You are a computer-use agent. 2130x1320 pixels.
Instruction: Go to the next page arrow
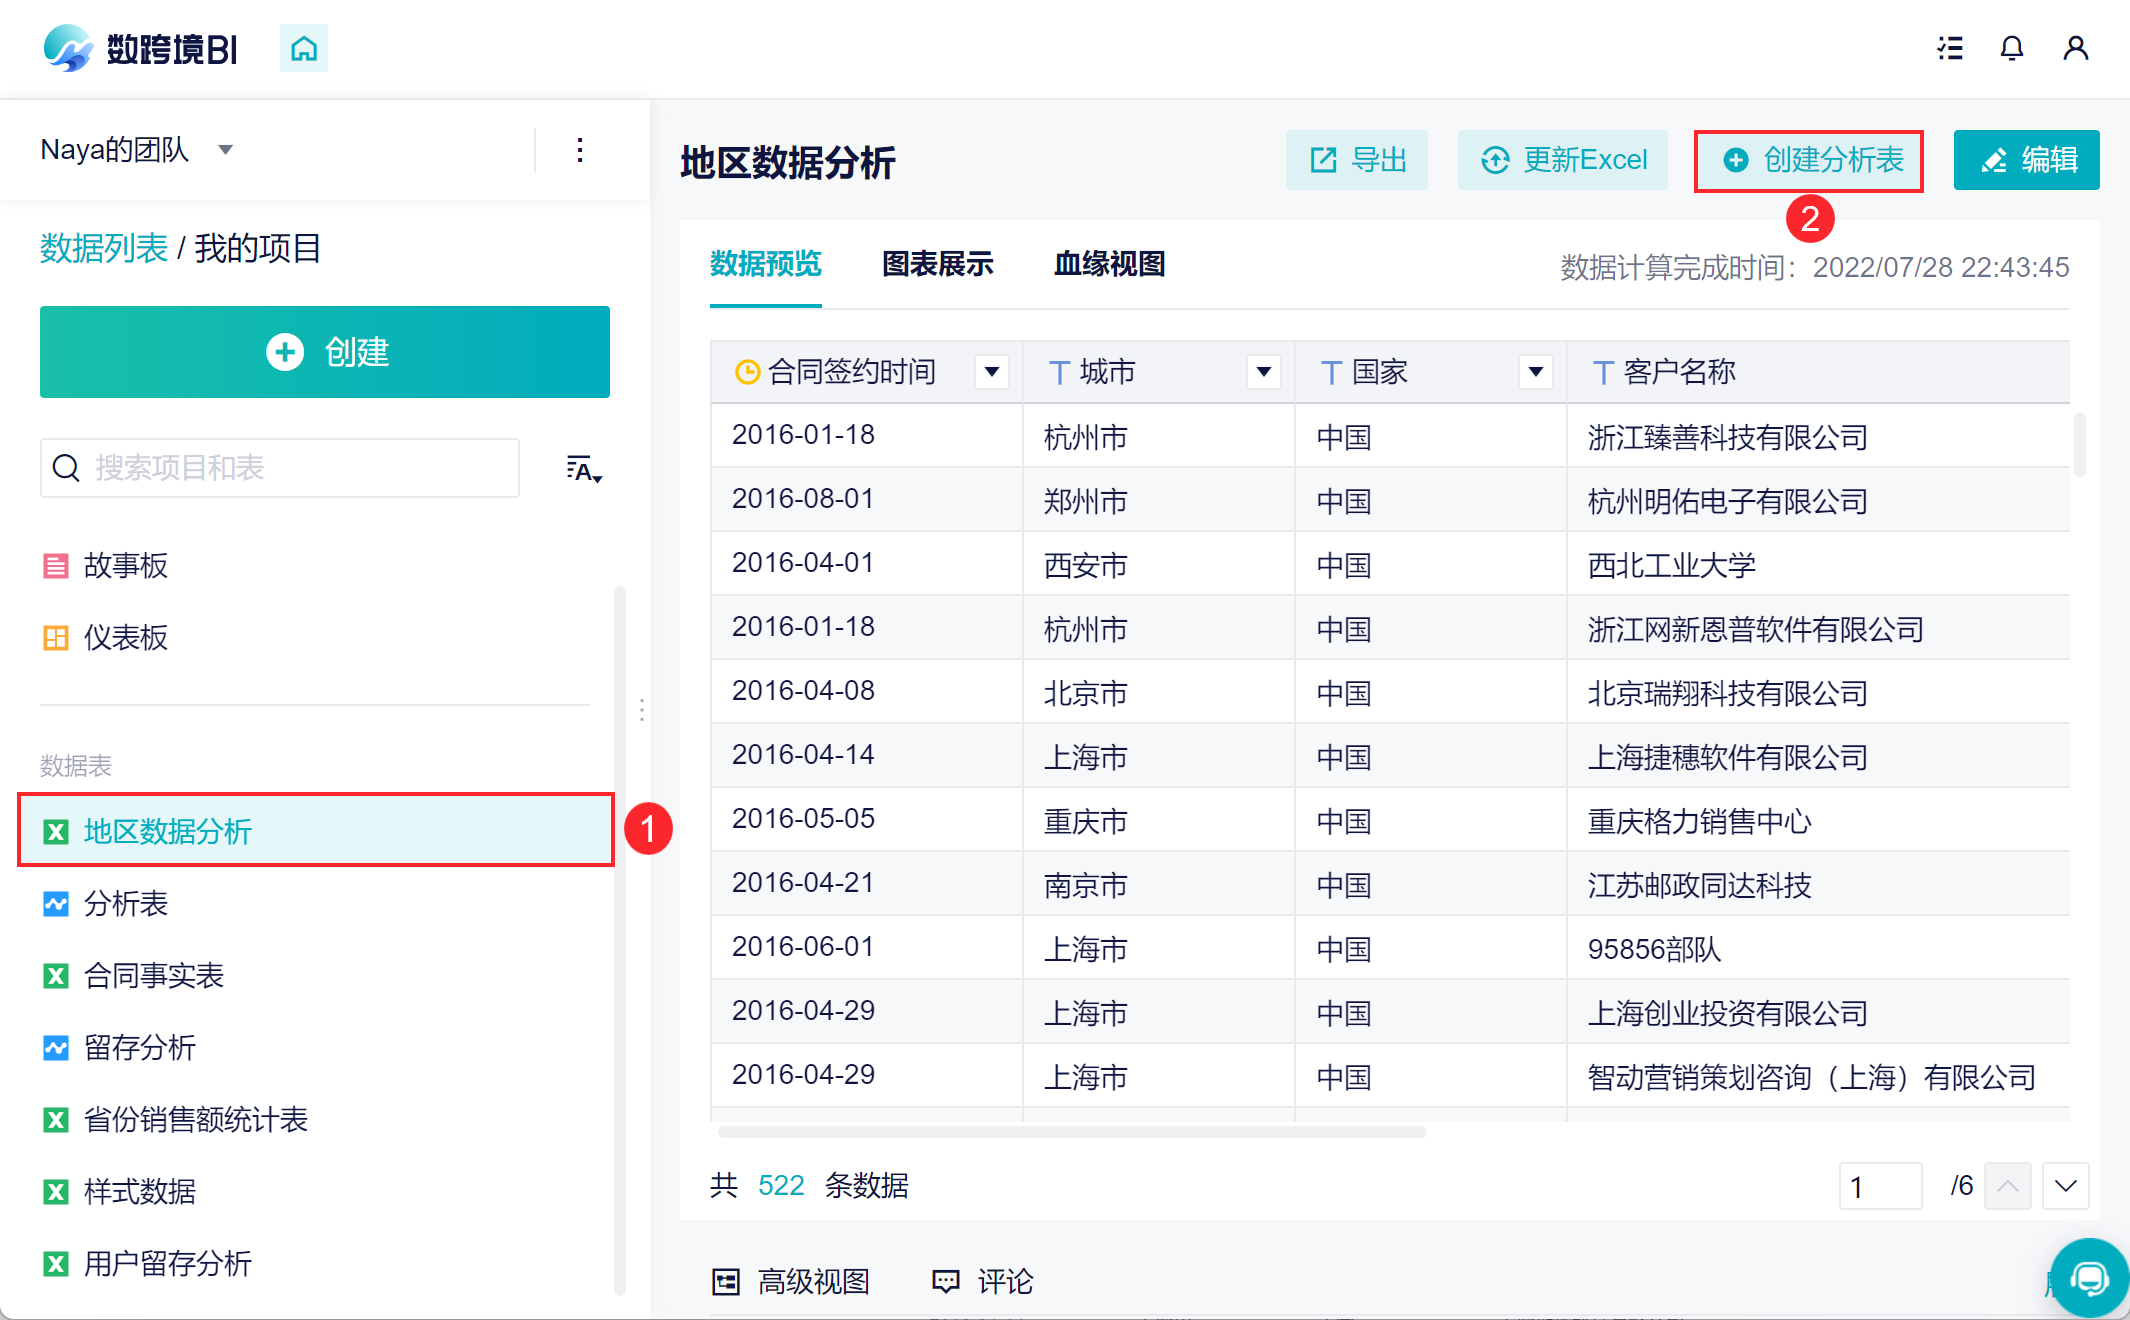click(x=2066, y=1186)
